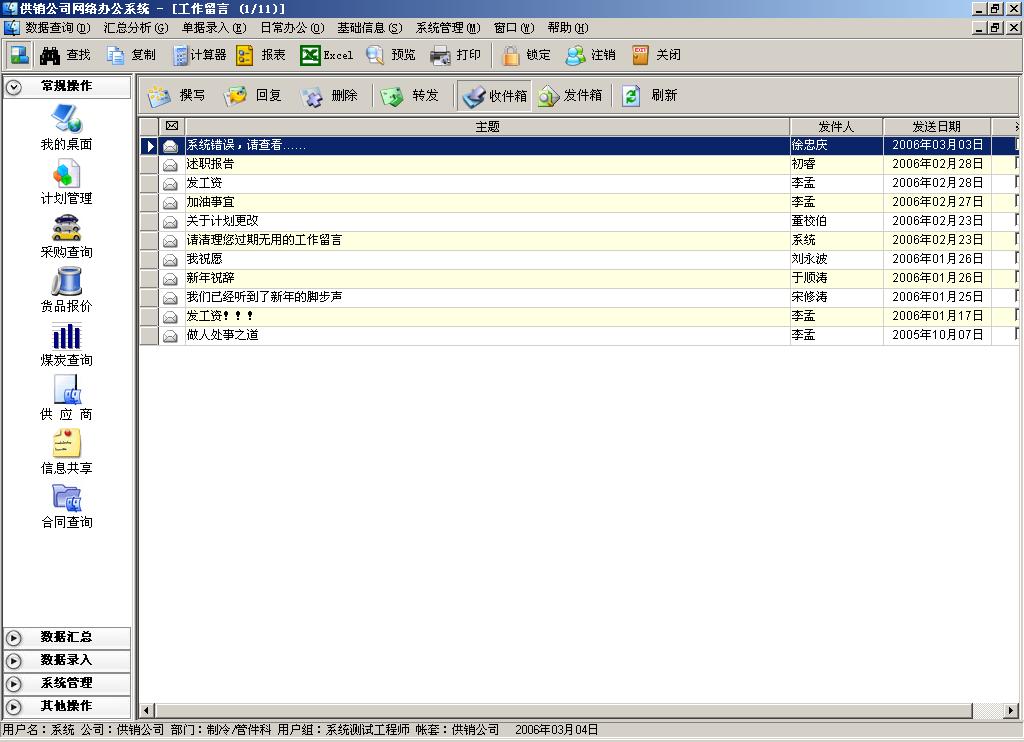The width and height of the screenshot is (1024, 742).
Task: Expand the 其他操作 panel
Action: pyautogui.click(x=67, y=706)
